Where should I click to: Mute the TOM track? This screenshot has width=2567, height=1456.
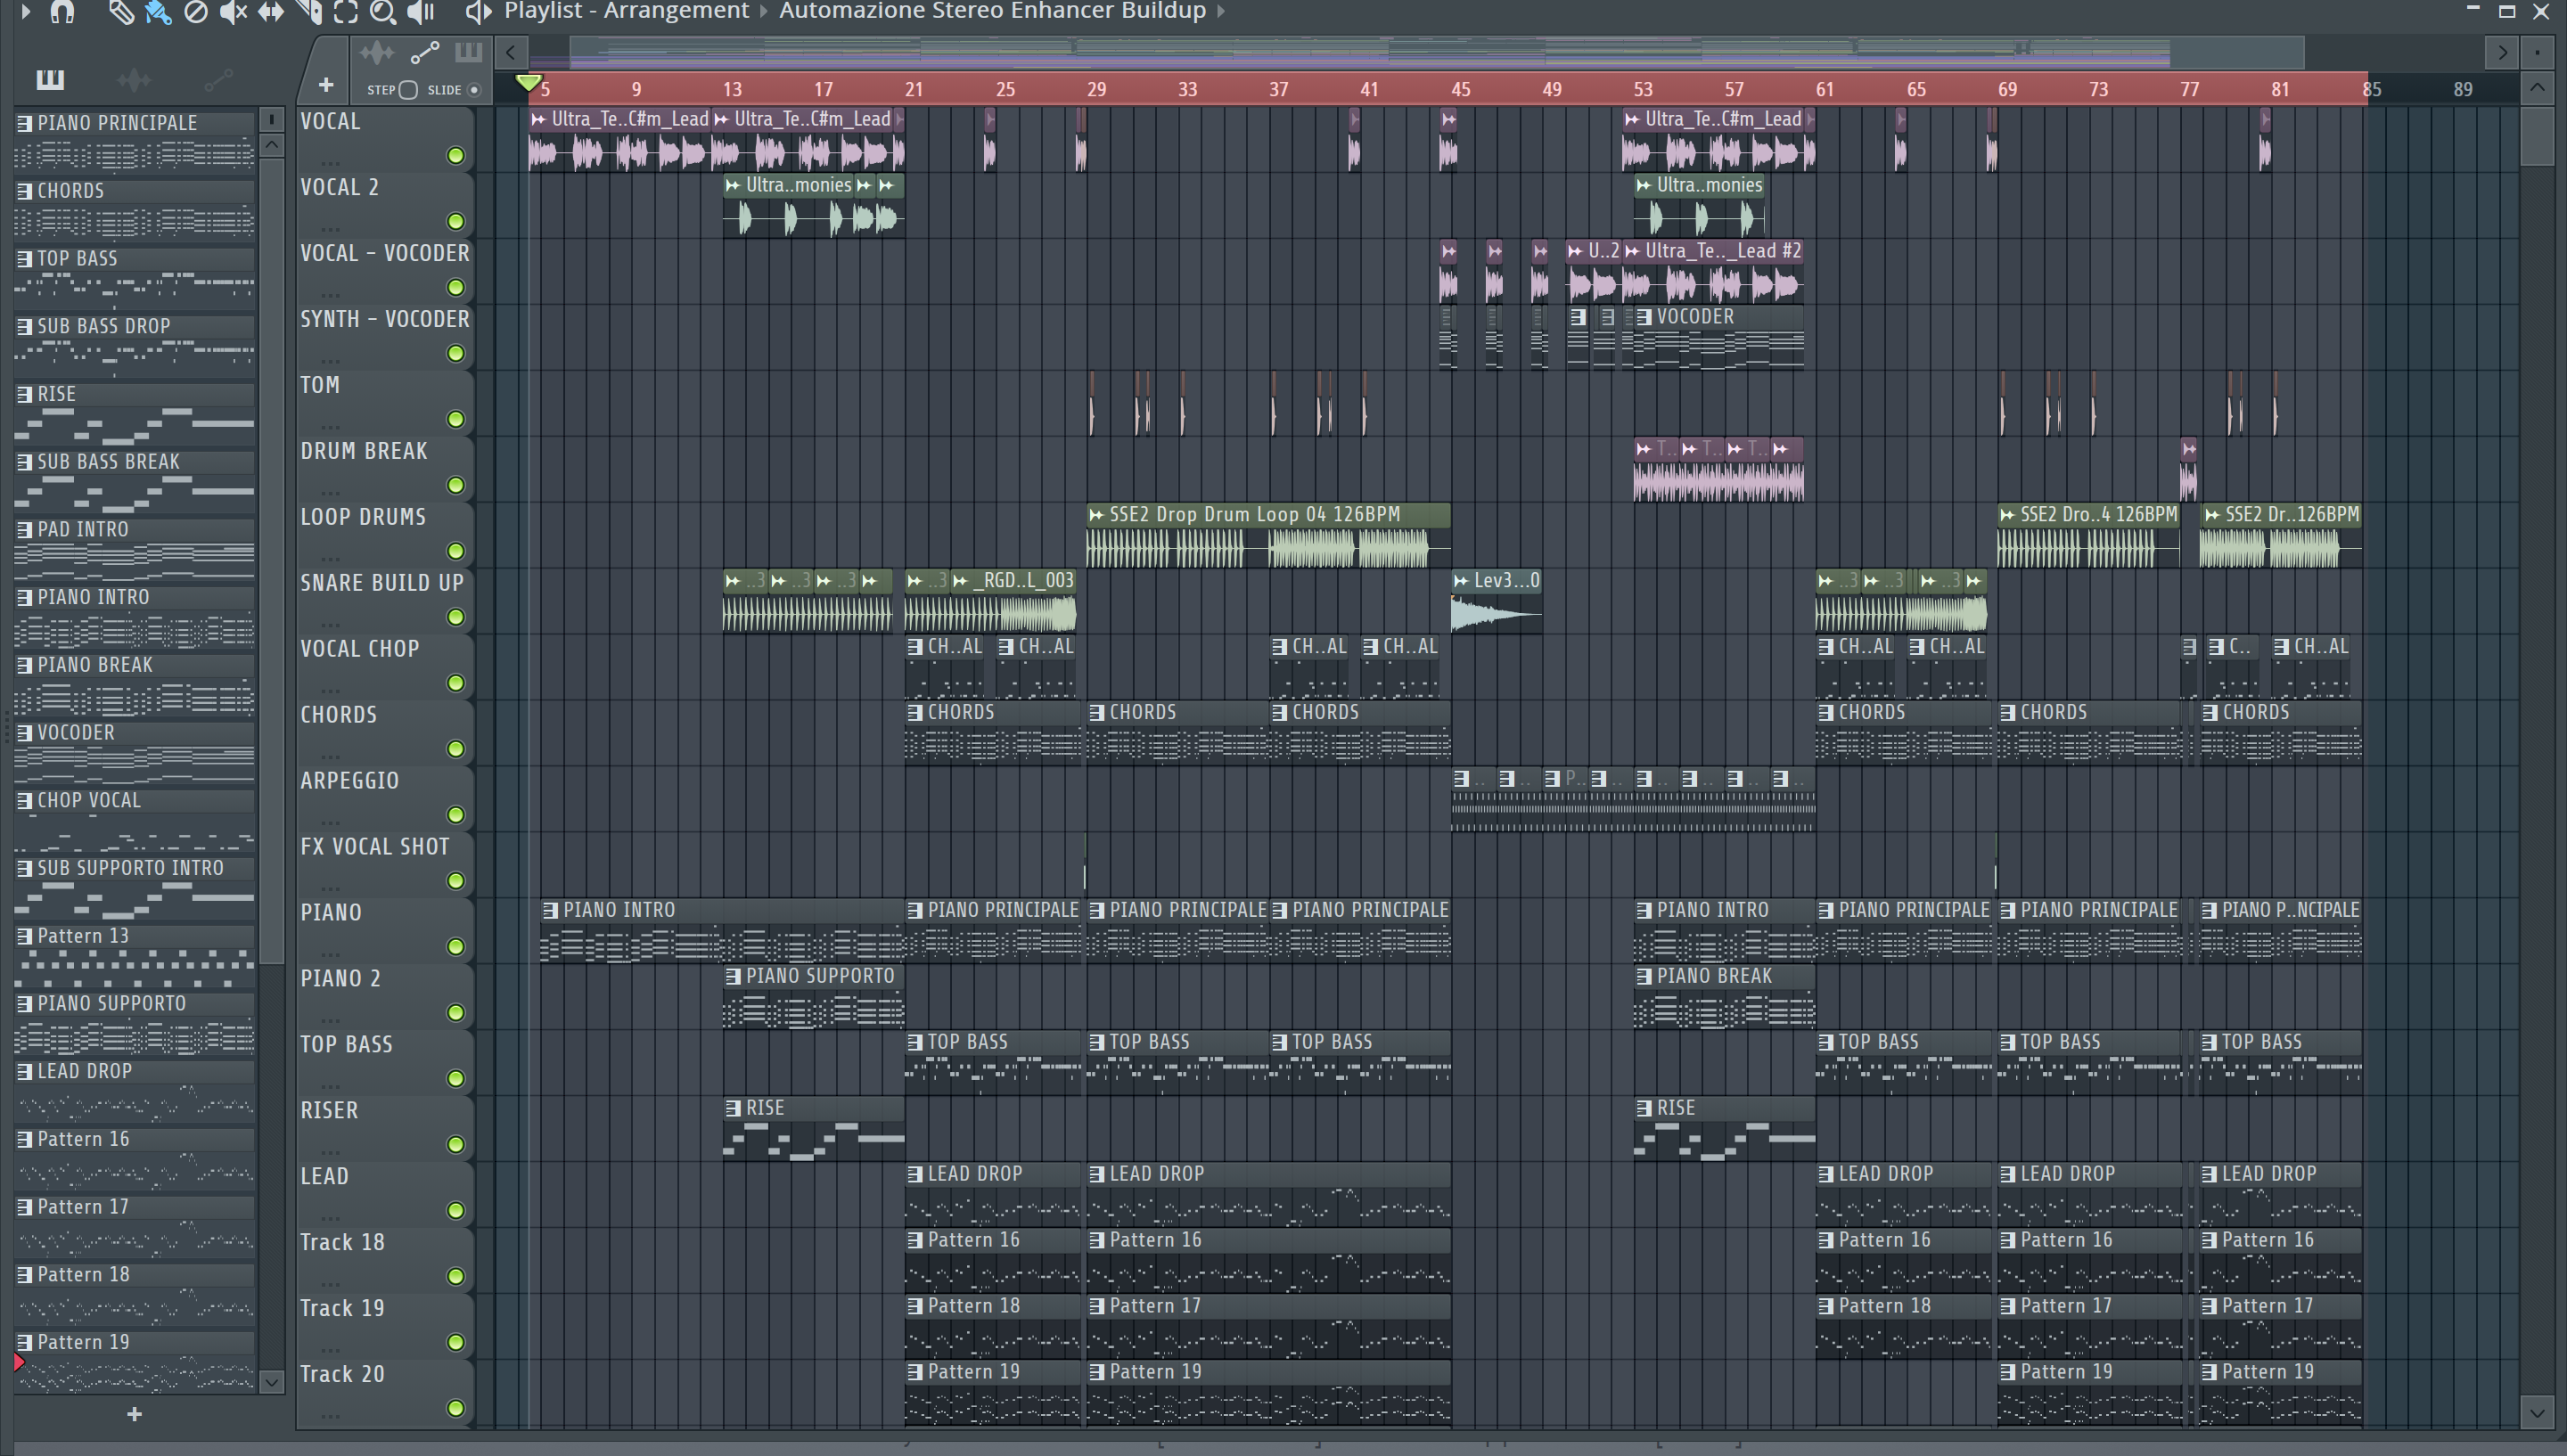click(x=456, y=419)
